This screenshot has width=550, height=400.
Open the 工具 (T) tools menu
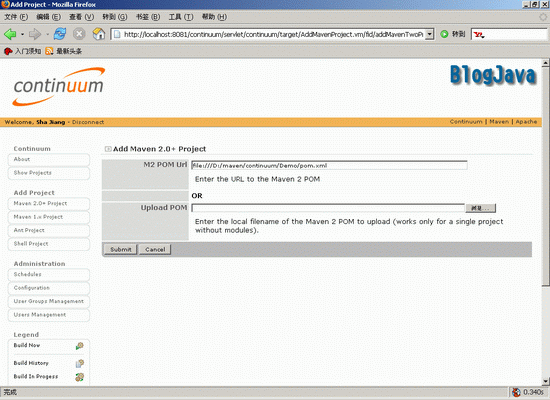coord(181,17)
